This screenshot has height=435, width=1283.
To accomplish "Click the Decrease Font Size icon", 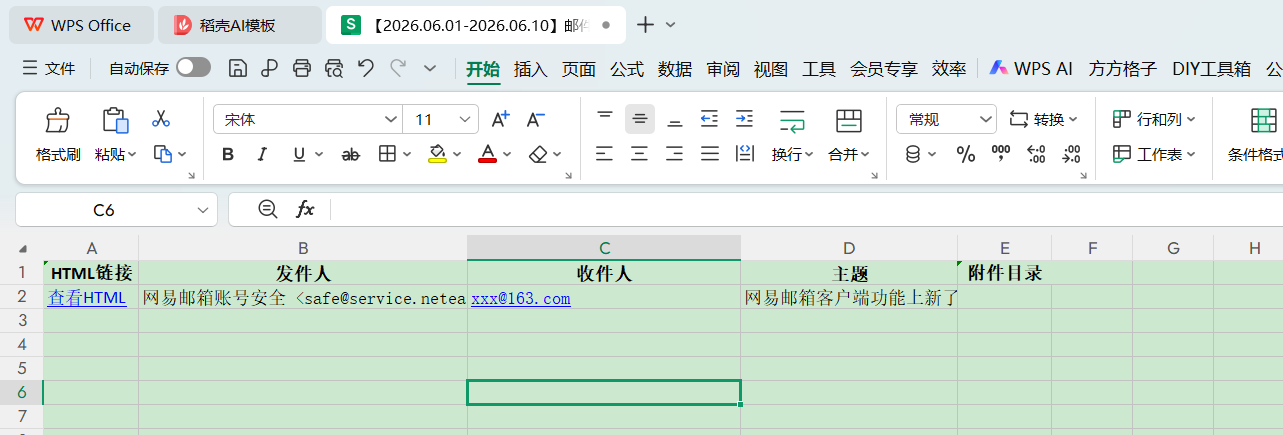I will [x=536, y=119].
